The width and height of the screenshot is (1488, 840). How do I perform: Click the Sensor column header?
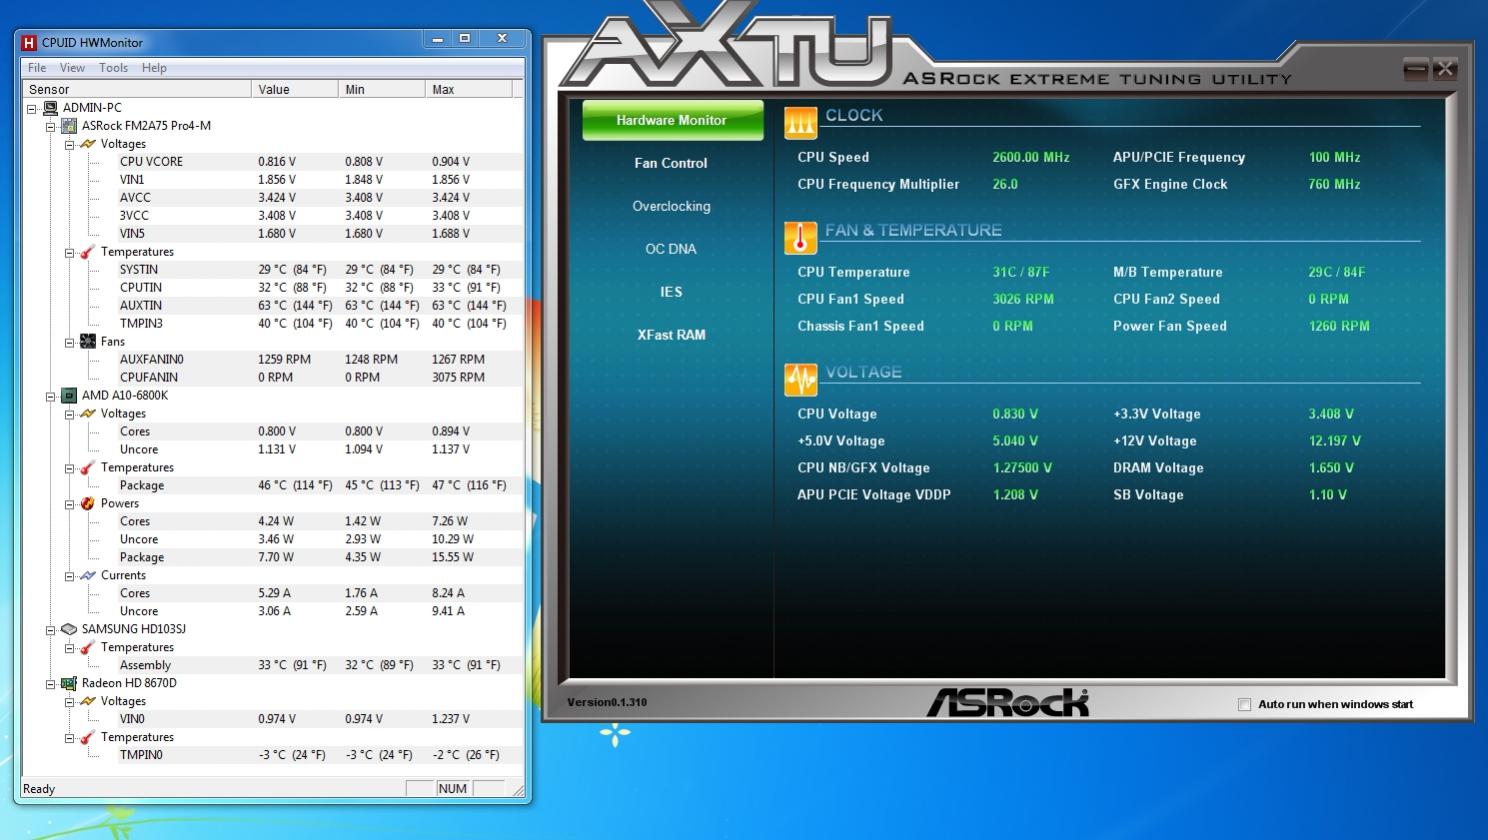[x=136, y=89]
